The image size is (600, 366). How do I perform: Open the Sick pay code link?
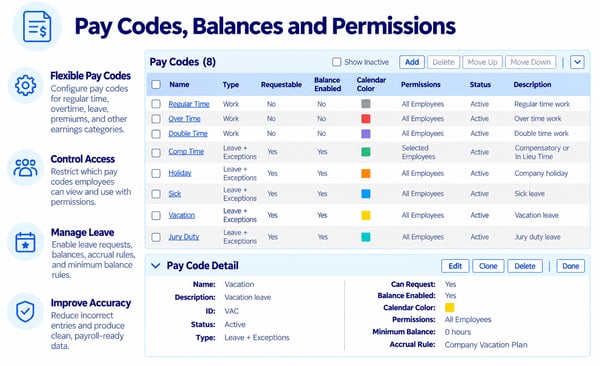174,194
